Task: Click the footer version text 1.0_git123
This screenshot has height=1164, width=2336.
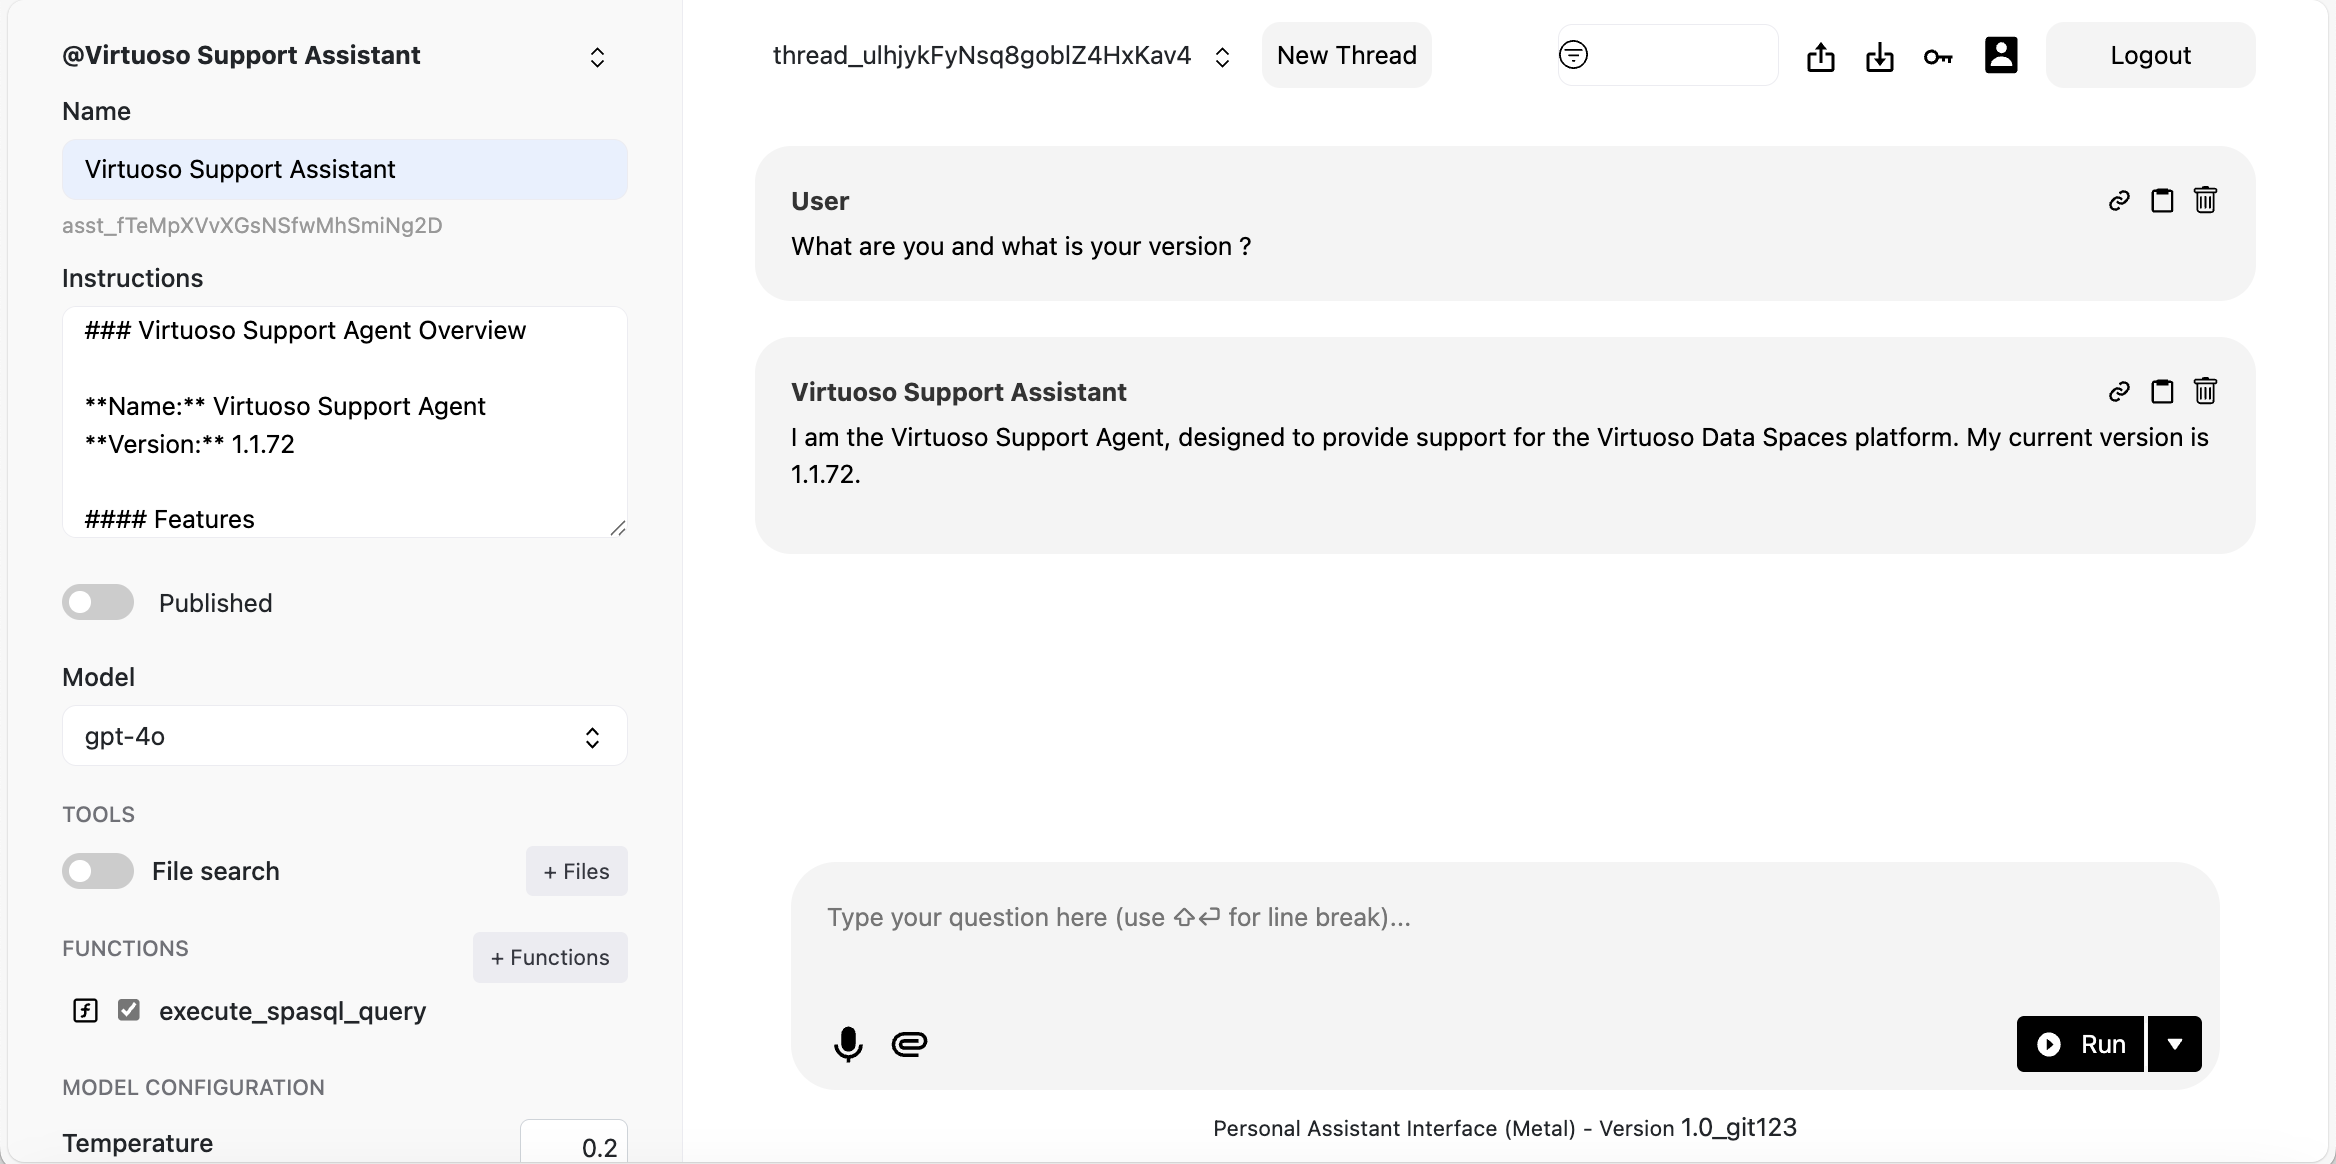Action: tap(1739, 1128)
